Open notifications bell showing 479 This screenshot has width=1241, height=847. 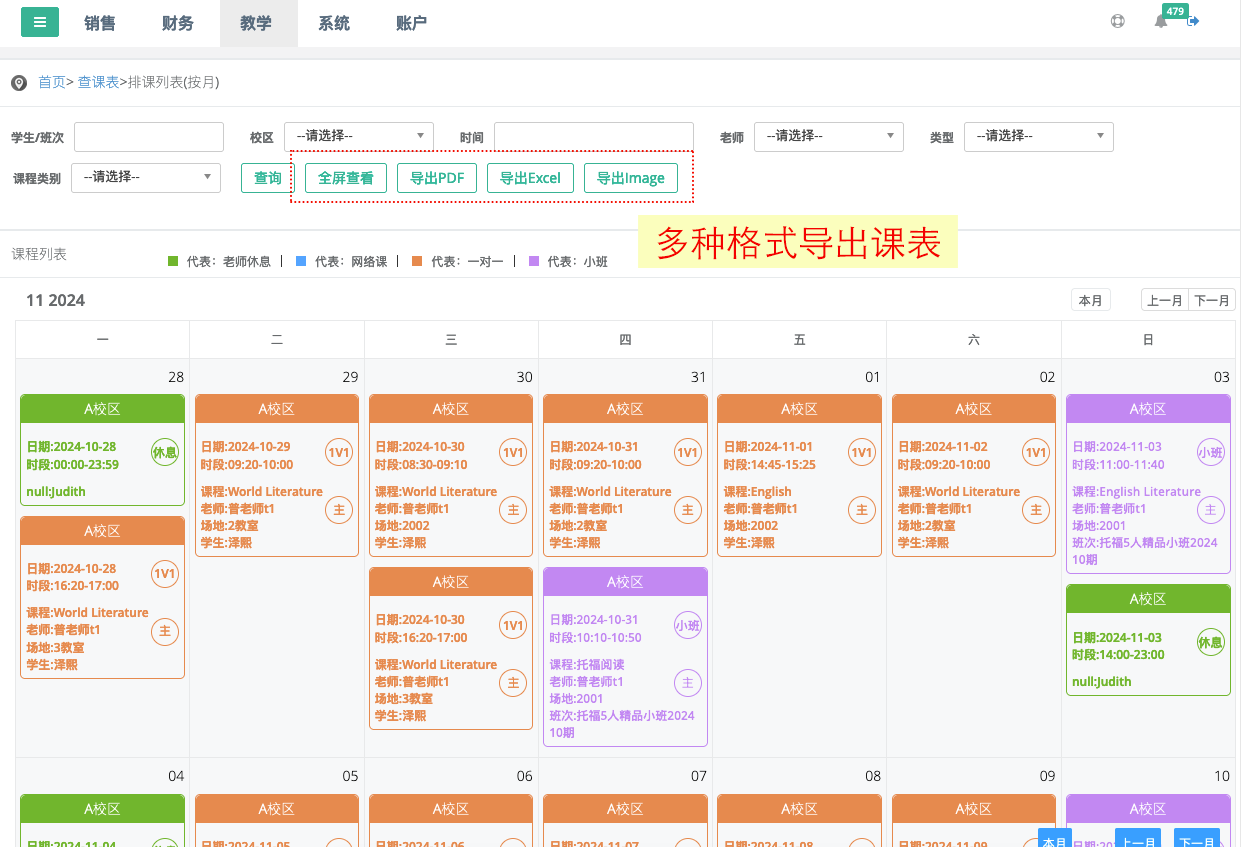[x=1161, y=21]
